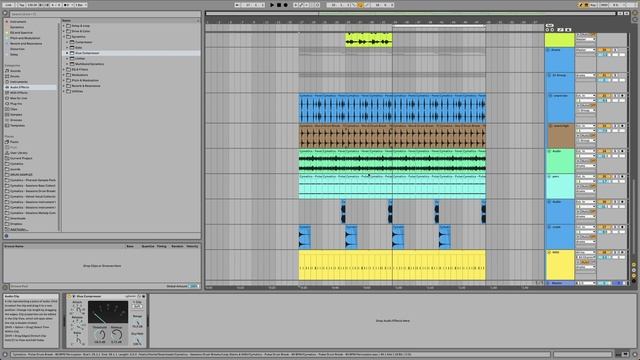Start playback with the Play button
Screen dimensions: 640x360
pos(272,5)
